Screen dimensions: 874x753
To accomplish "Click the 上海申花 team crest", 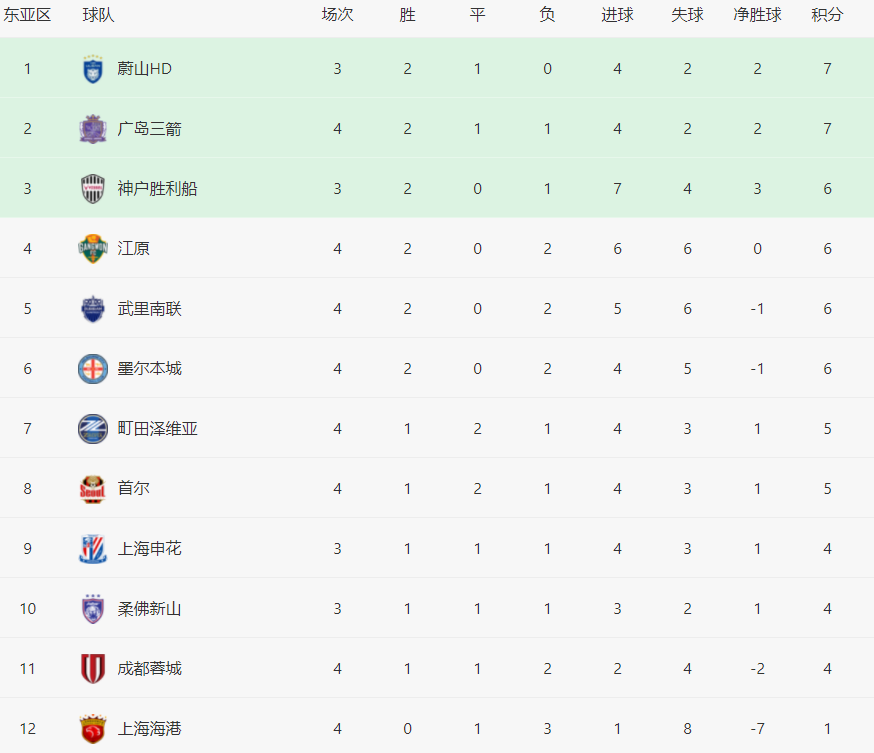I will click(x=93, y=549).
